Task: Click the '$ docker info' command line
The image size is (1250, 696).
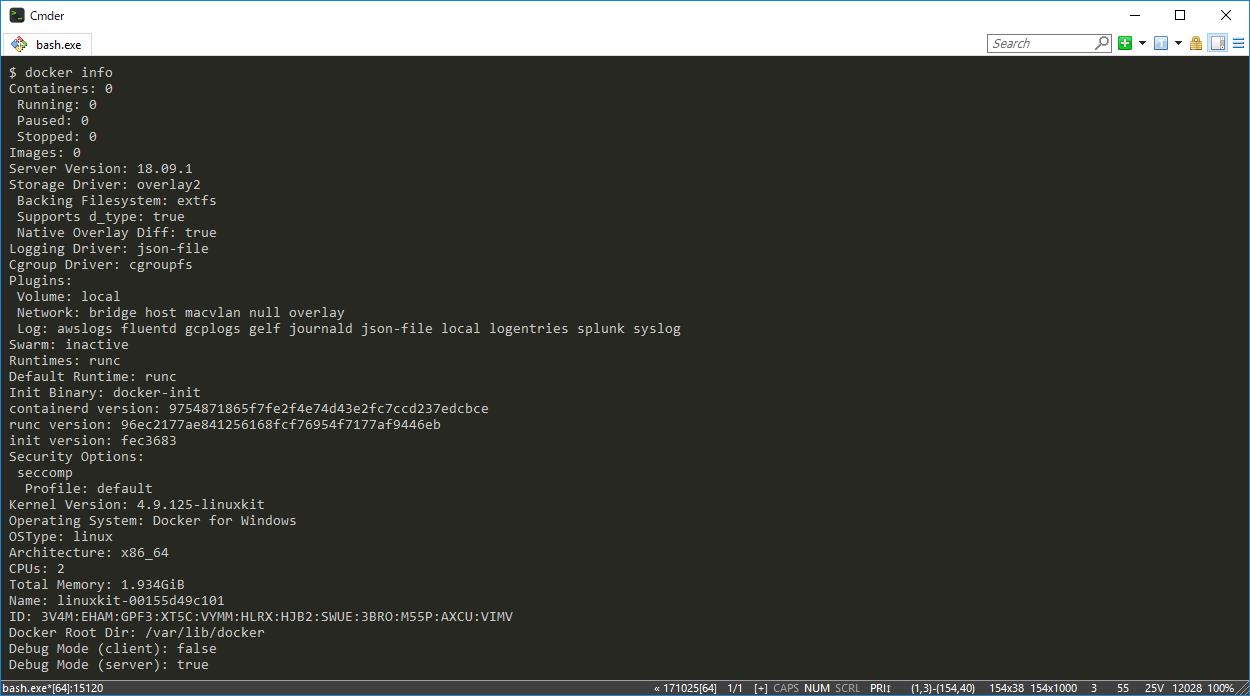Action: click(61, 72)
